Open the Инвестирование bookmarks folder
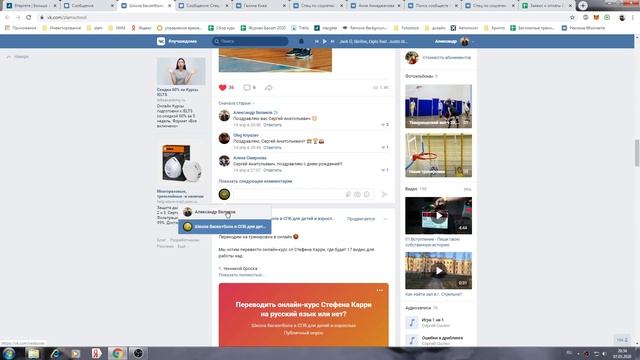 [x=61, y=28]
